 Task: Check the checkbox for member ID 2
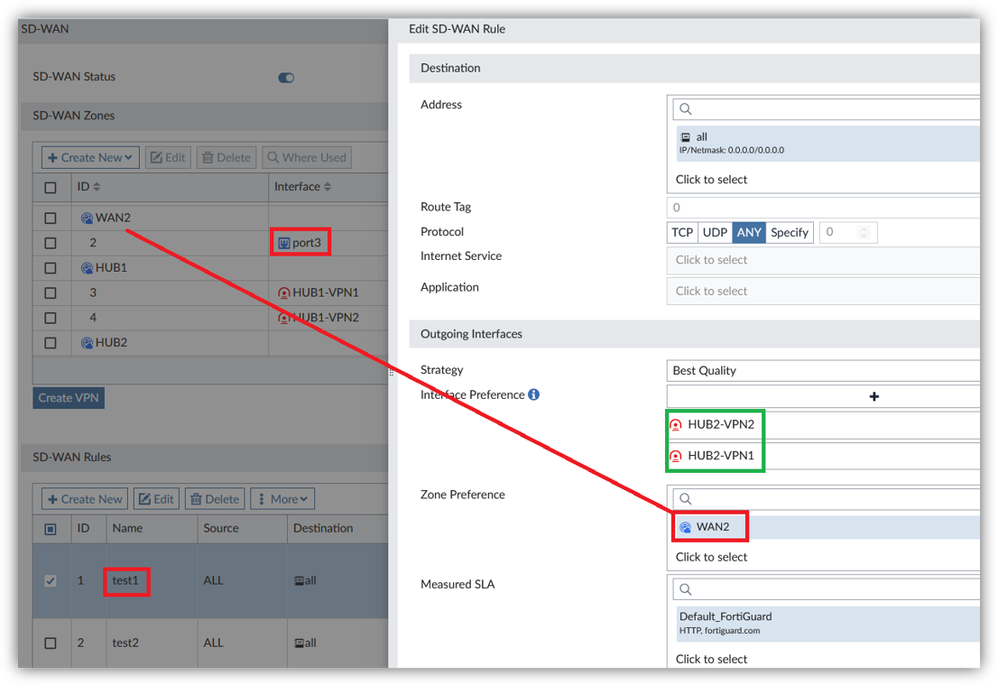50,243
